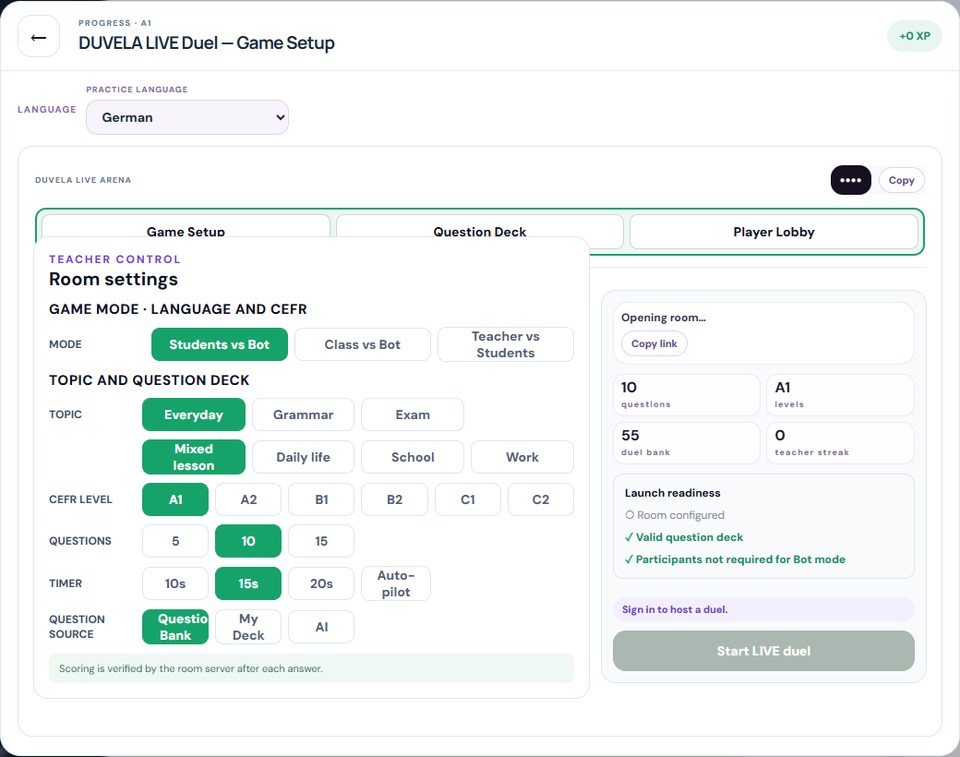Select the Mixed lesson subtopic

pyautogui.click(x=193, y=457)
